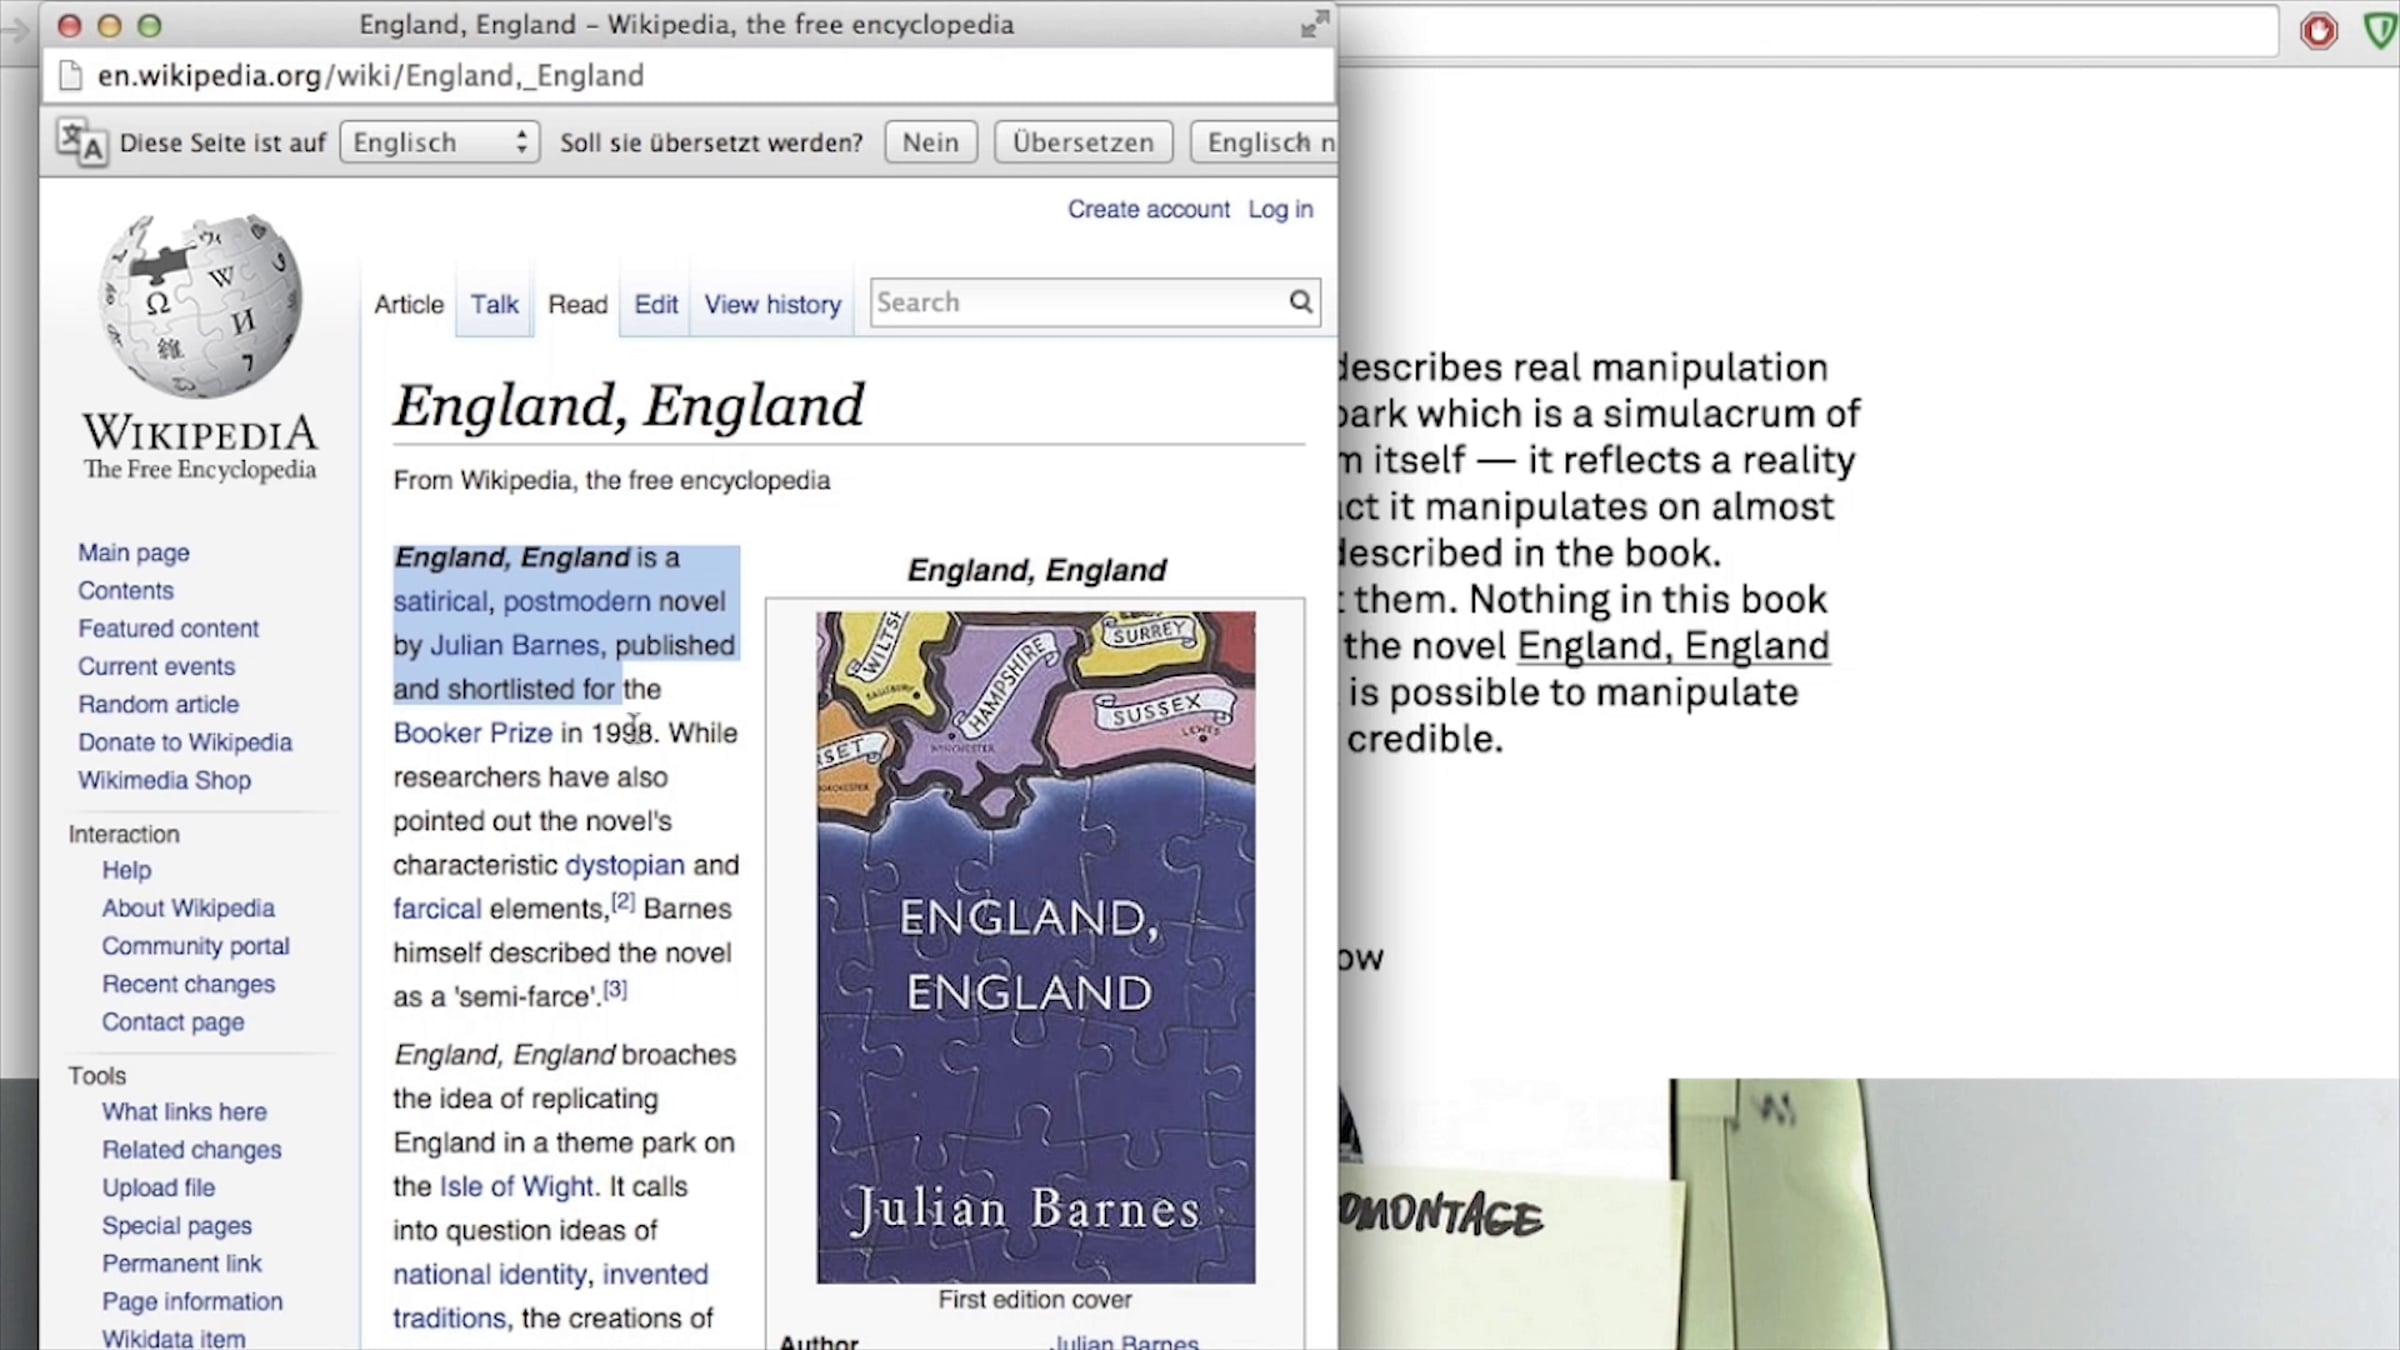The height and width of the screenshot is (1350, 2400).
Task: Click the Wikipedia globe logo
Action: (200, 306)
